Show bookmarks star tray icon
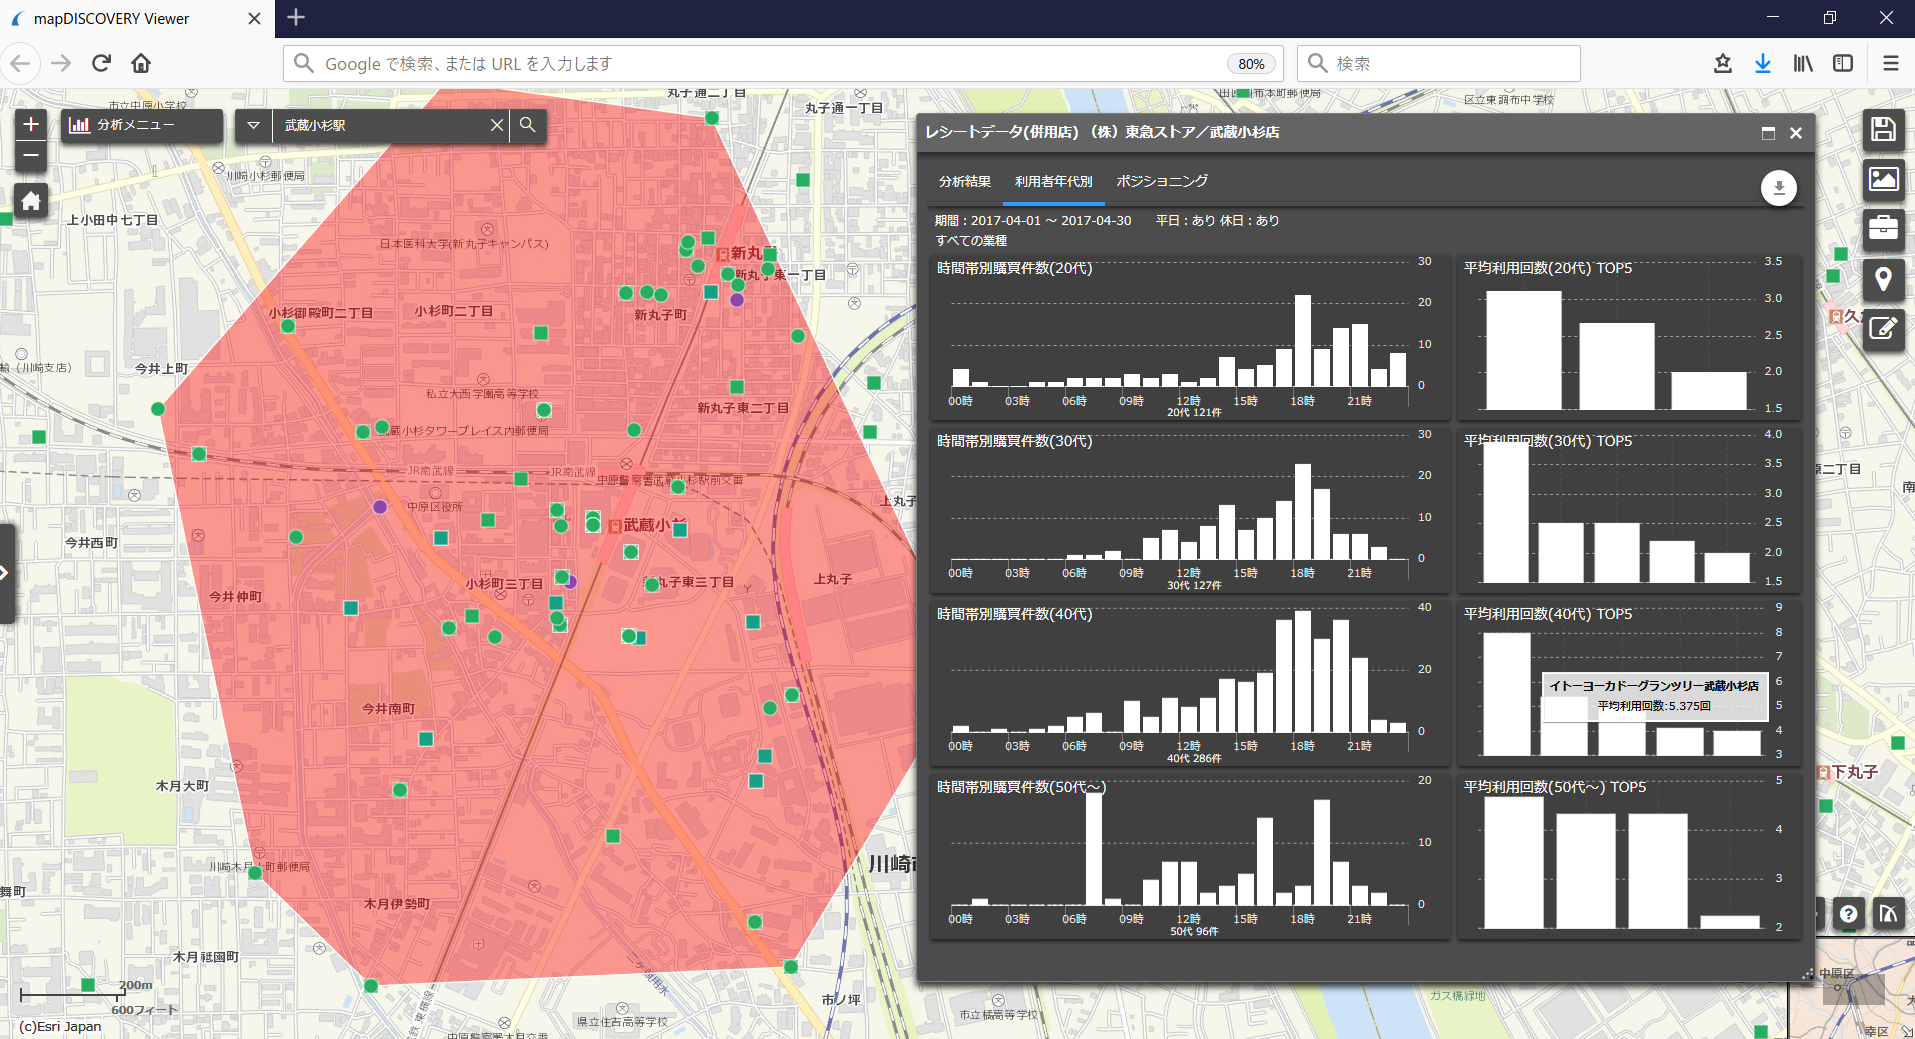Viewport: 1915px width, 1039px height. (1722, 63)
